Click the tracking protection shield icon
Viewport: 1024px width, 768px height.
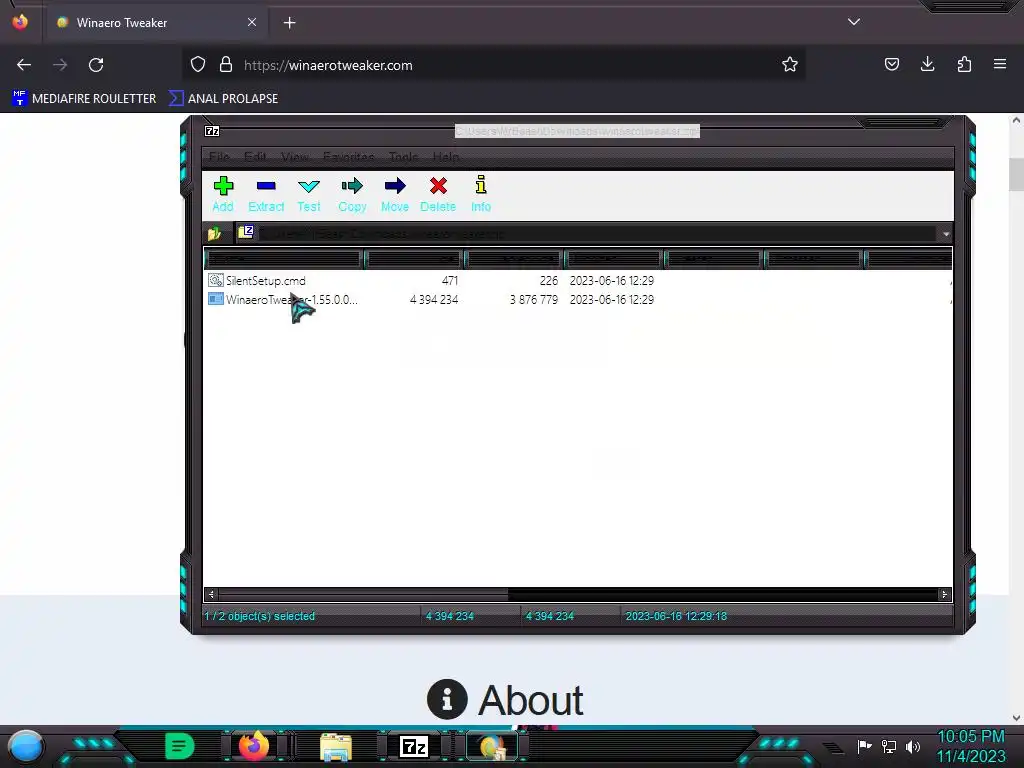coord(198,65)
